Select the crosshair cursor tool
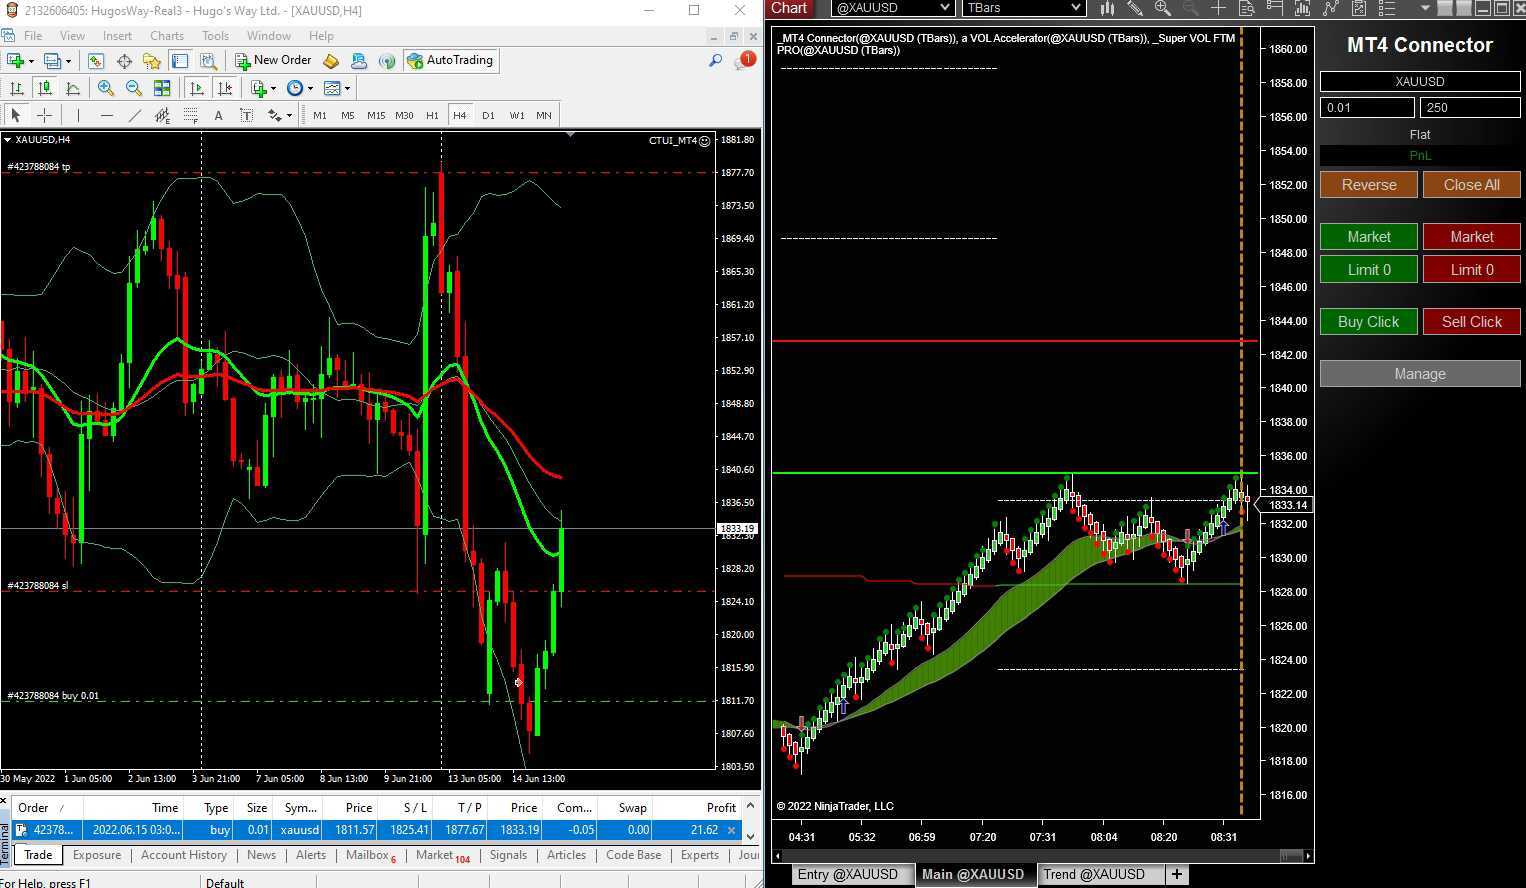 tap(44, 115)
